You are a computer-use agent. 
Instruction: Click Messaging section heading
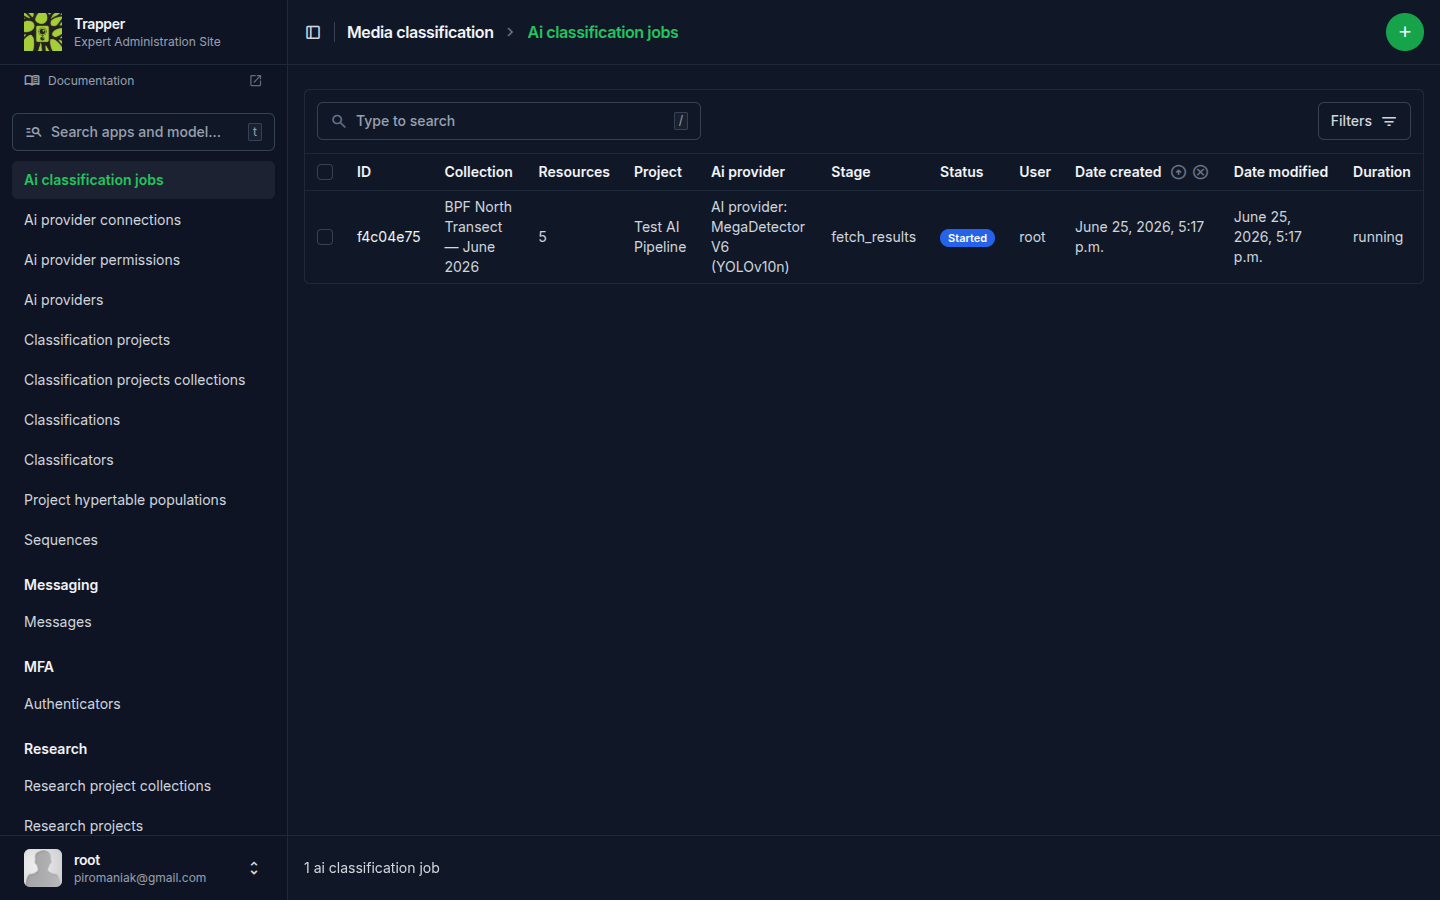[61, 585]
